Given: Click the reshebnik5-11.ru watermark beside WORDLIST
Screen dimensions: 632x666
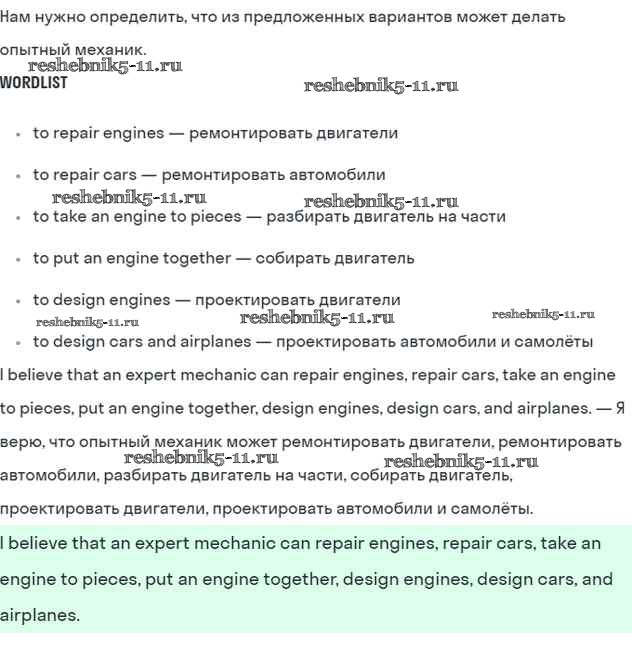Looking at the screenshot, I should pyautogui.click(x=381, y=86).
